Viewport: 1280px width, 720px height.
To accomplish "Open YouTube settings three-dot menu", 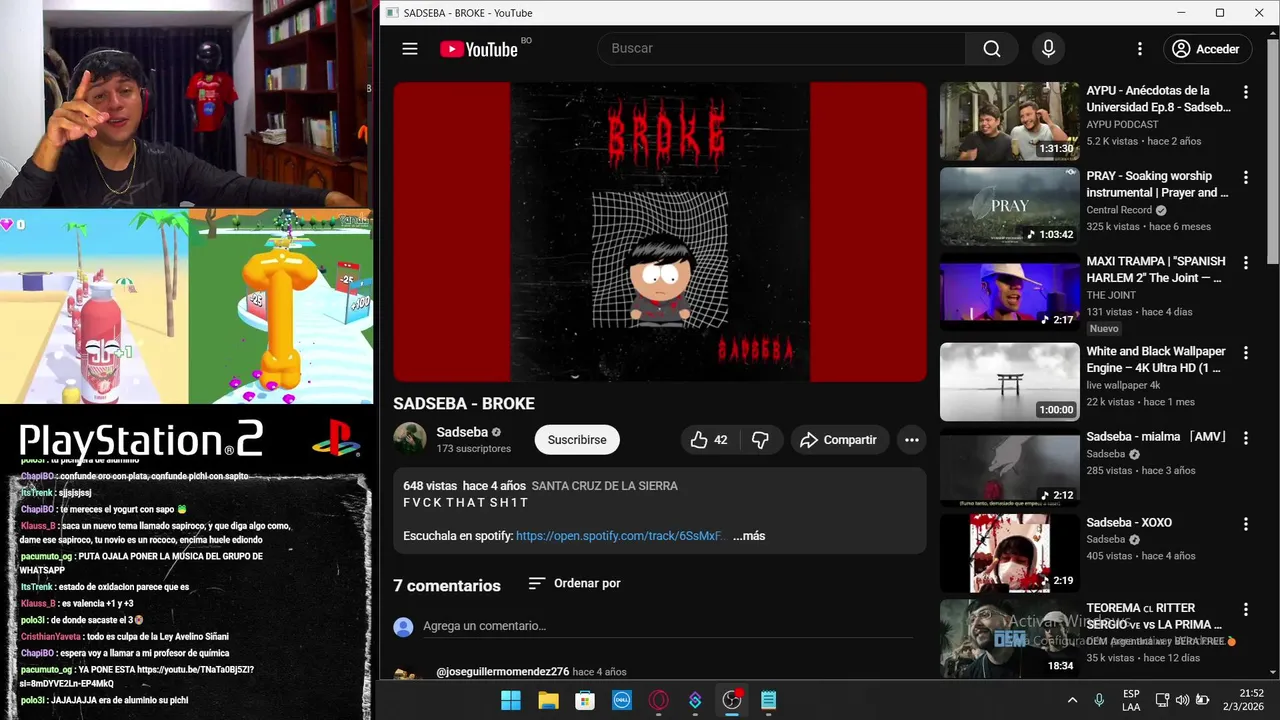I will 1139,49.
